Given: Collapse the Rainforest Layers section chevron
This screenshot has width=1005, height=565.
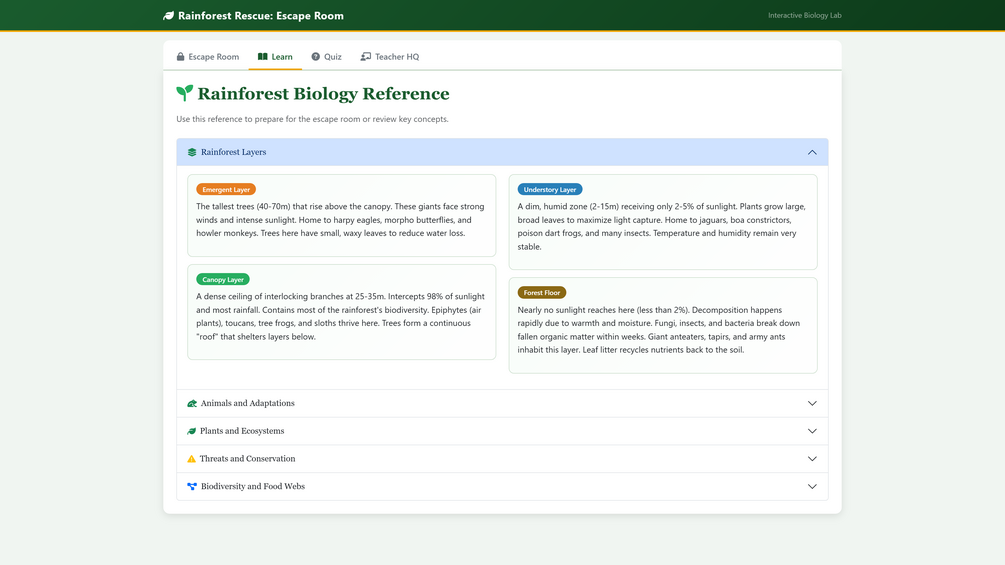Looking at the screenshot, I should point(812,152).
